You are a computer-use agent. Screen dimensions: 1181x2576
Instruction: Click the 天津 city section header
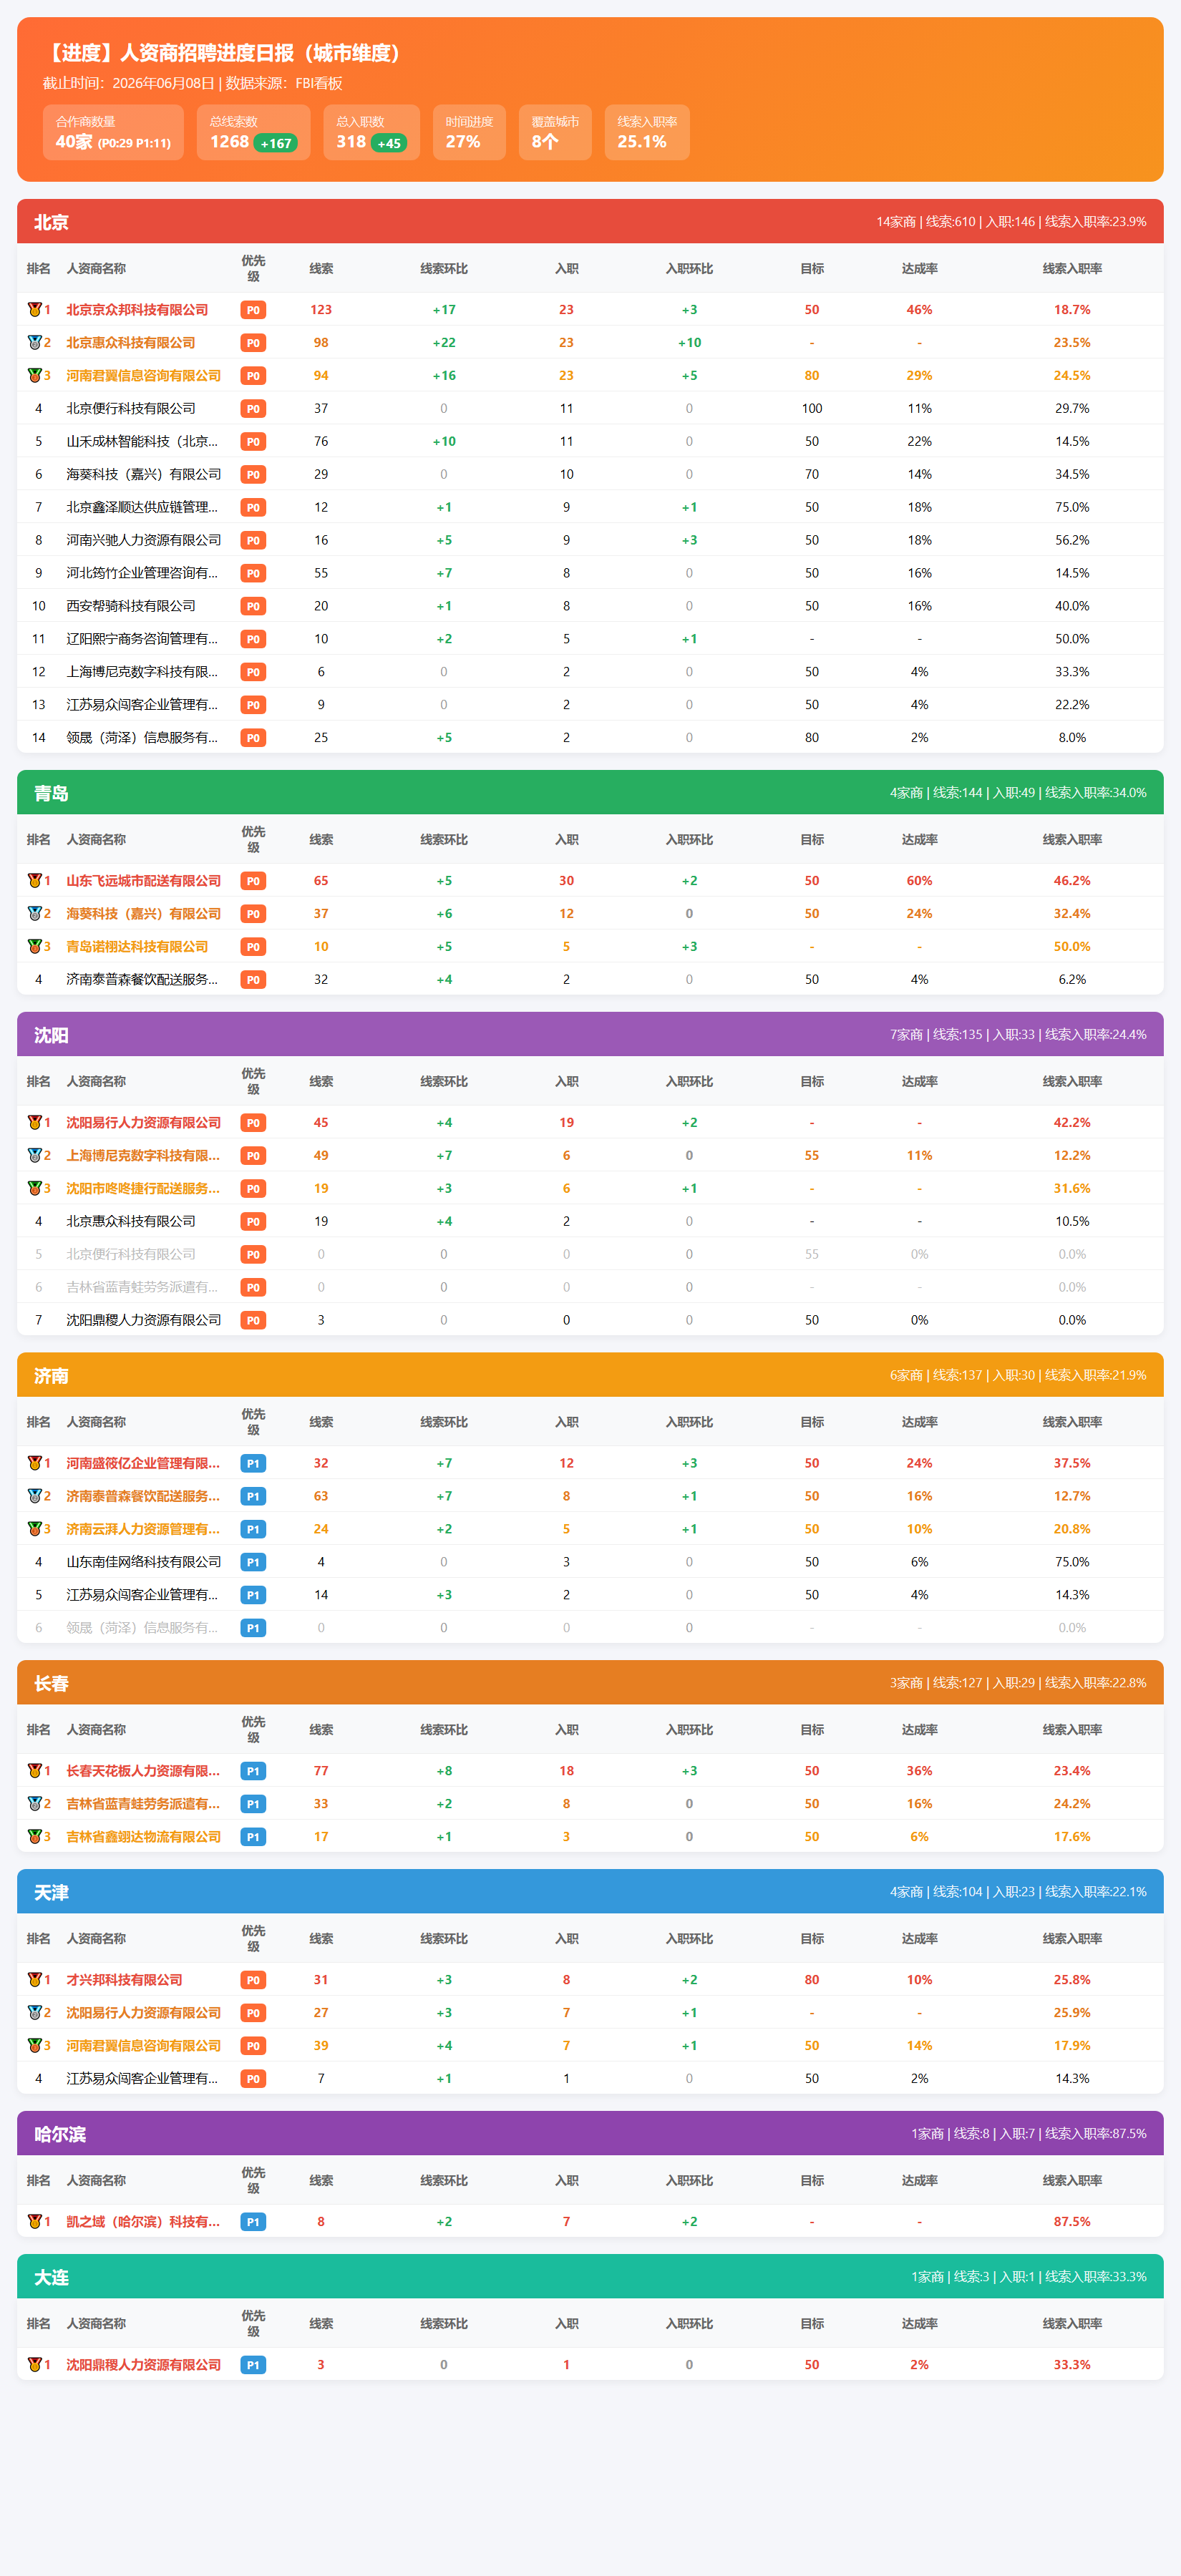click(590, 1892)
